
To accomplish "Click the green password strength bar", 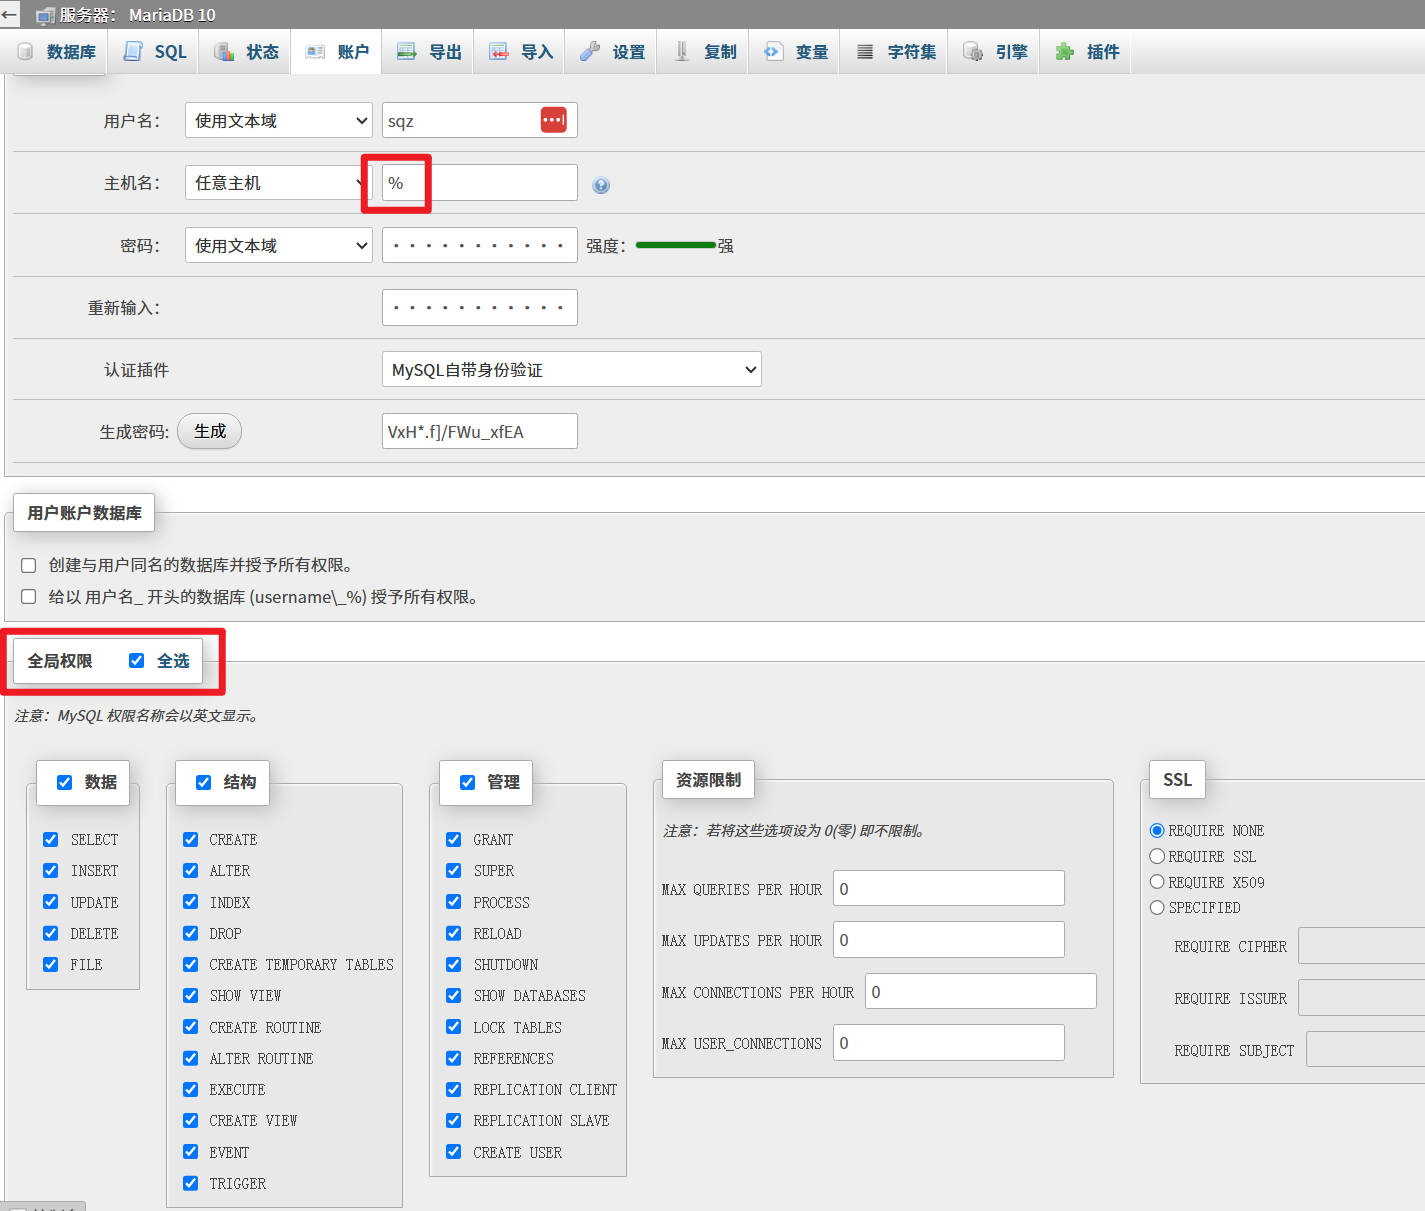I will [675, 245].
